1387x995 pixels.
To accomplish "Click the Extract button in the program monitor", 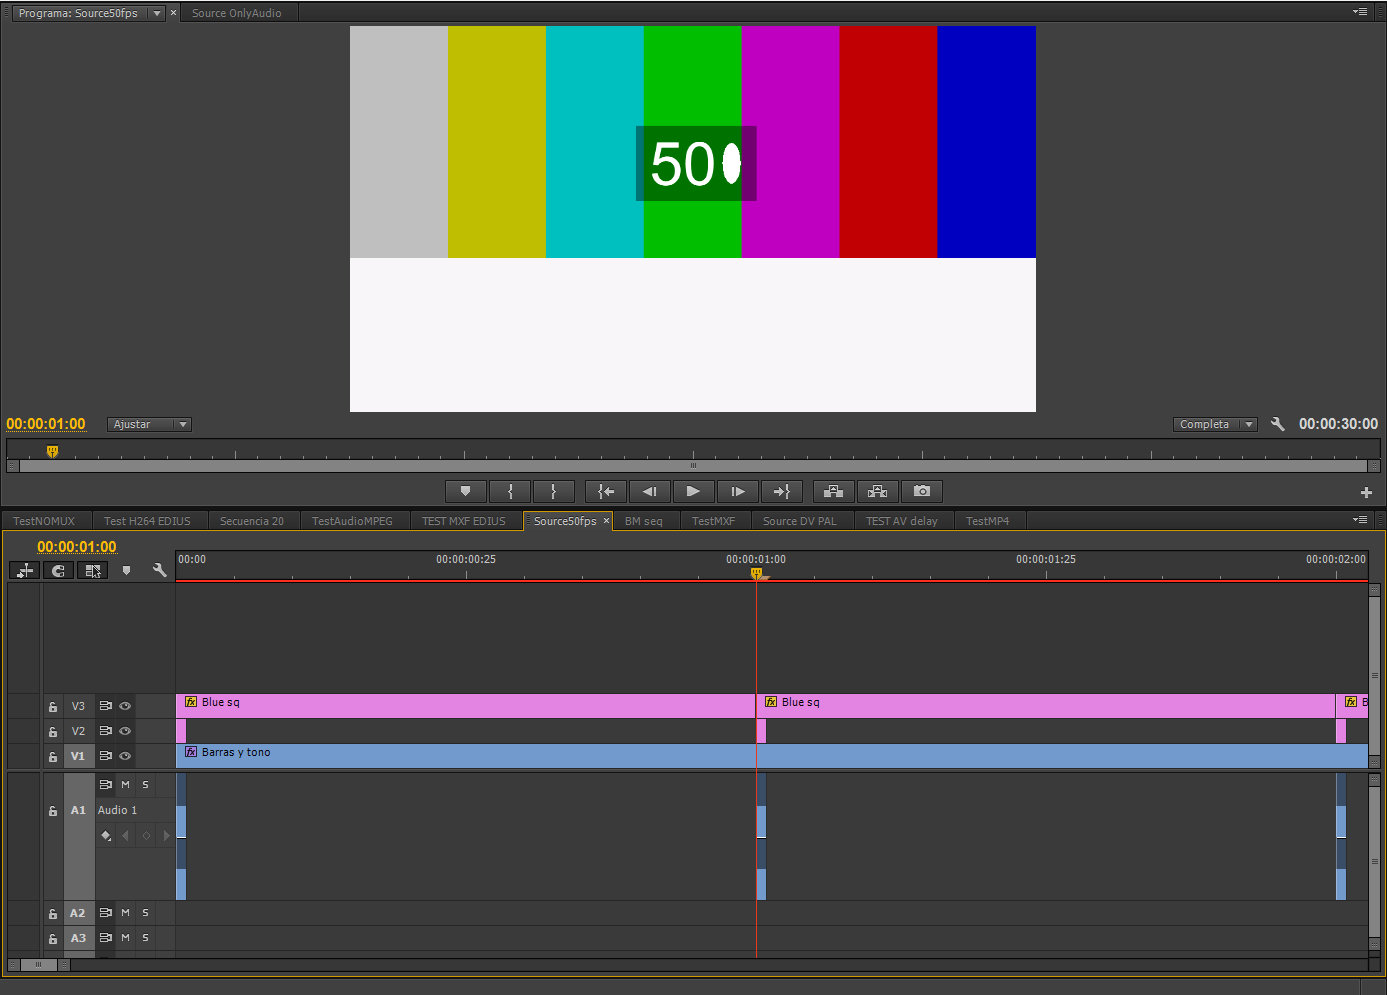I will (x=877, y=491).
